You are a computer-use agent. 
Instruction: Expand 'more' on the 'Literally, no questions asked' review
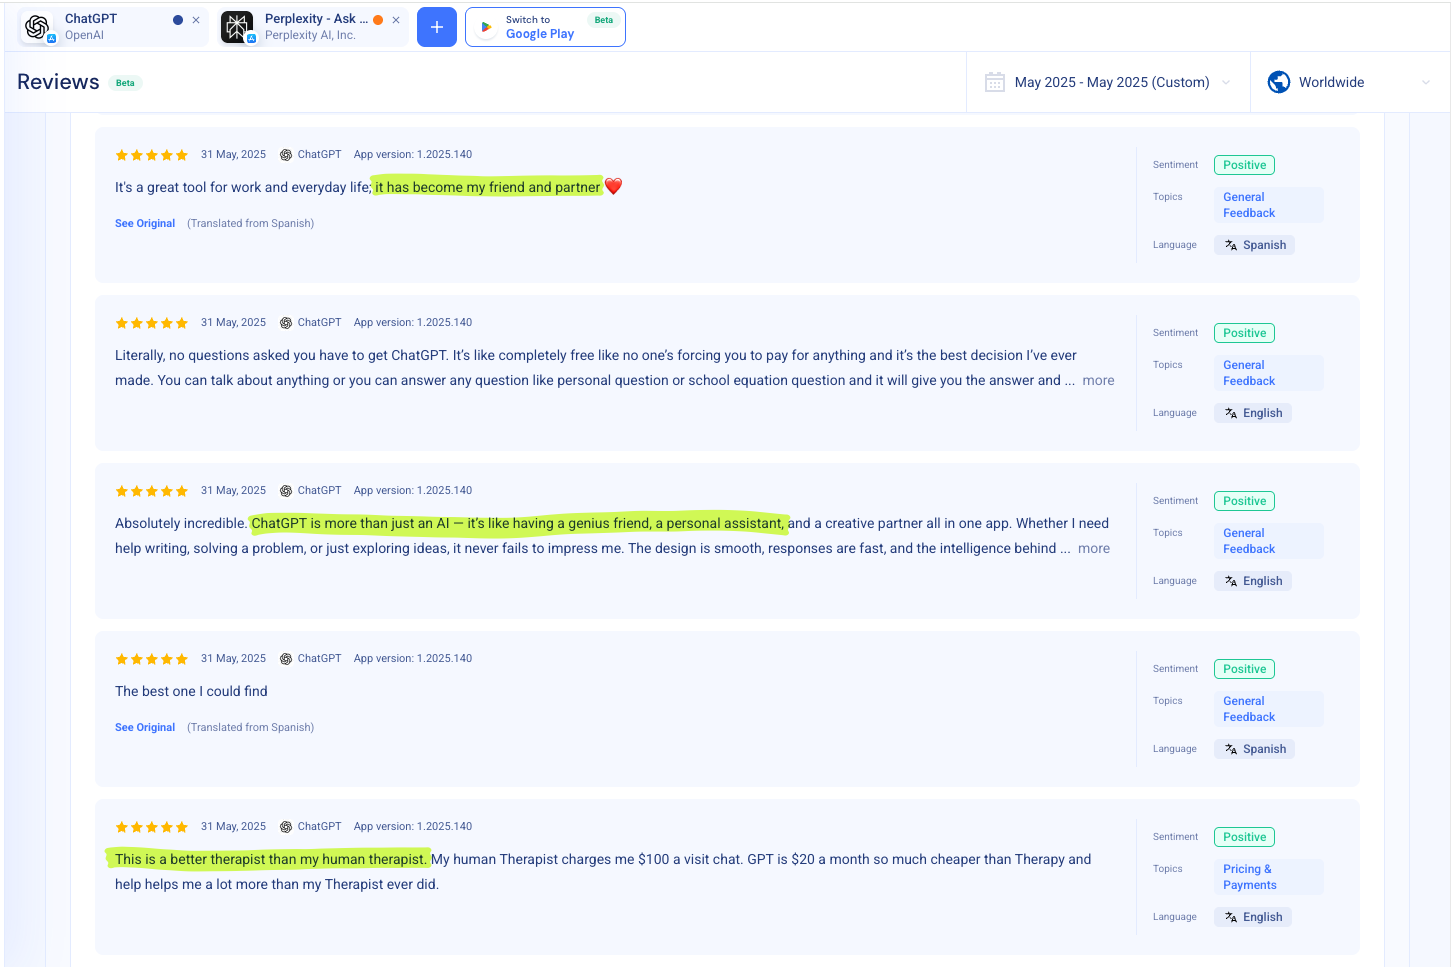pyautogui.click(x=1098, y=380)
